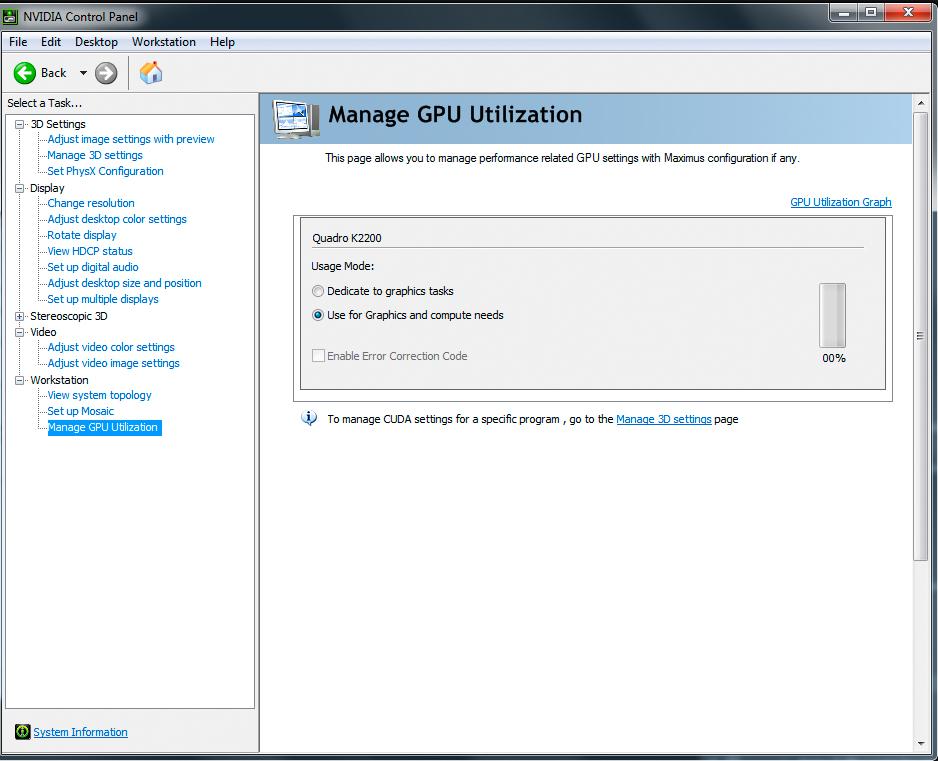Image resolution: width=938 pixels, height=761 pixels.
Task: Click the grey Forward arrow icon
Action: pyautogui.click(x=106, y=73)
